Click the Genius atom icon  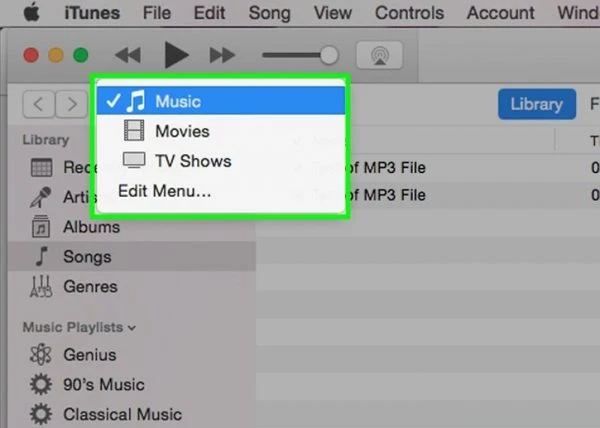pos(41,354)
